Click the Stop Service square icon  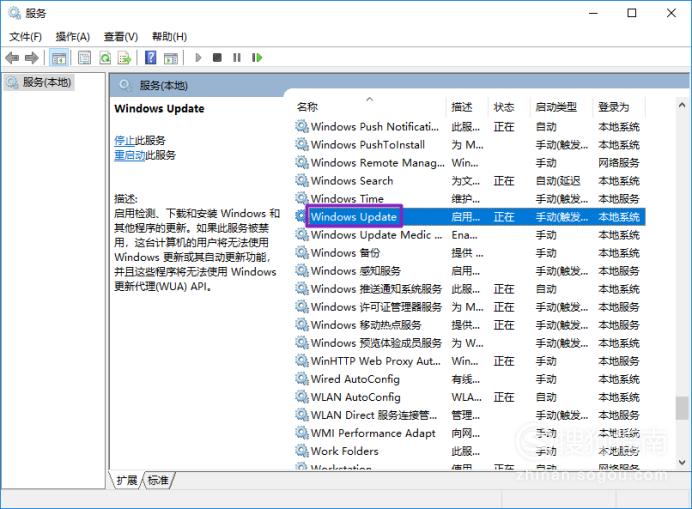217,57
